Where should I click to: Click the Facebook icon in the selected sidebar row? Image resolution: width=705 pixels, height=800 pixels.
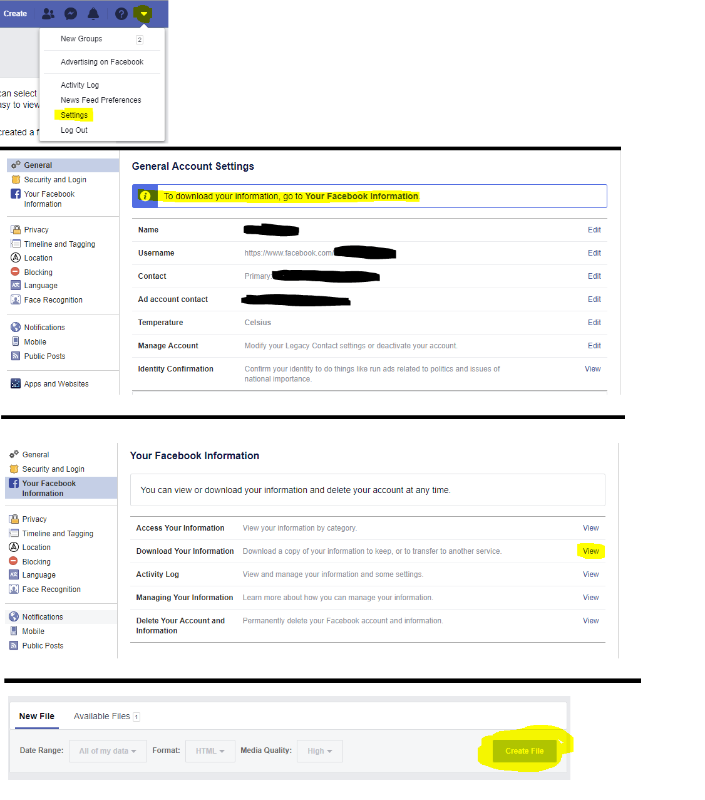tap(15, 483)
